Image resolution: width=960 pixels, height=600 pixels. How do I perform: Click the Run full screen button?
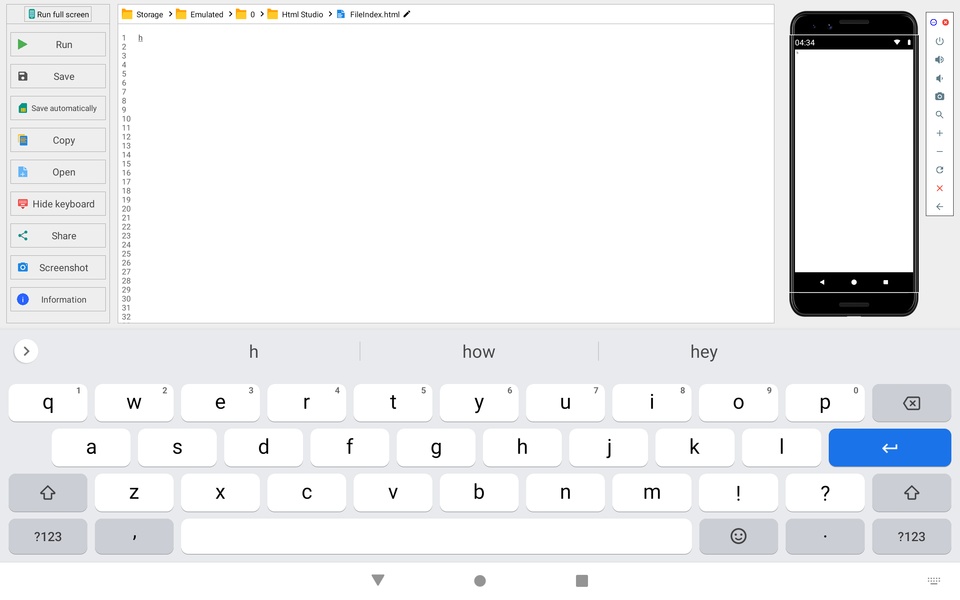tap(58, 14)
